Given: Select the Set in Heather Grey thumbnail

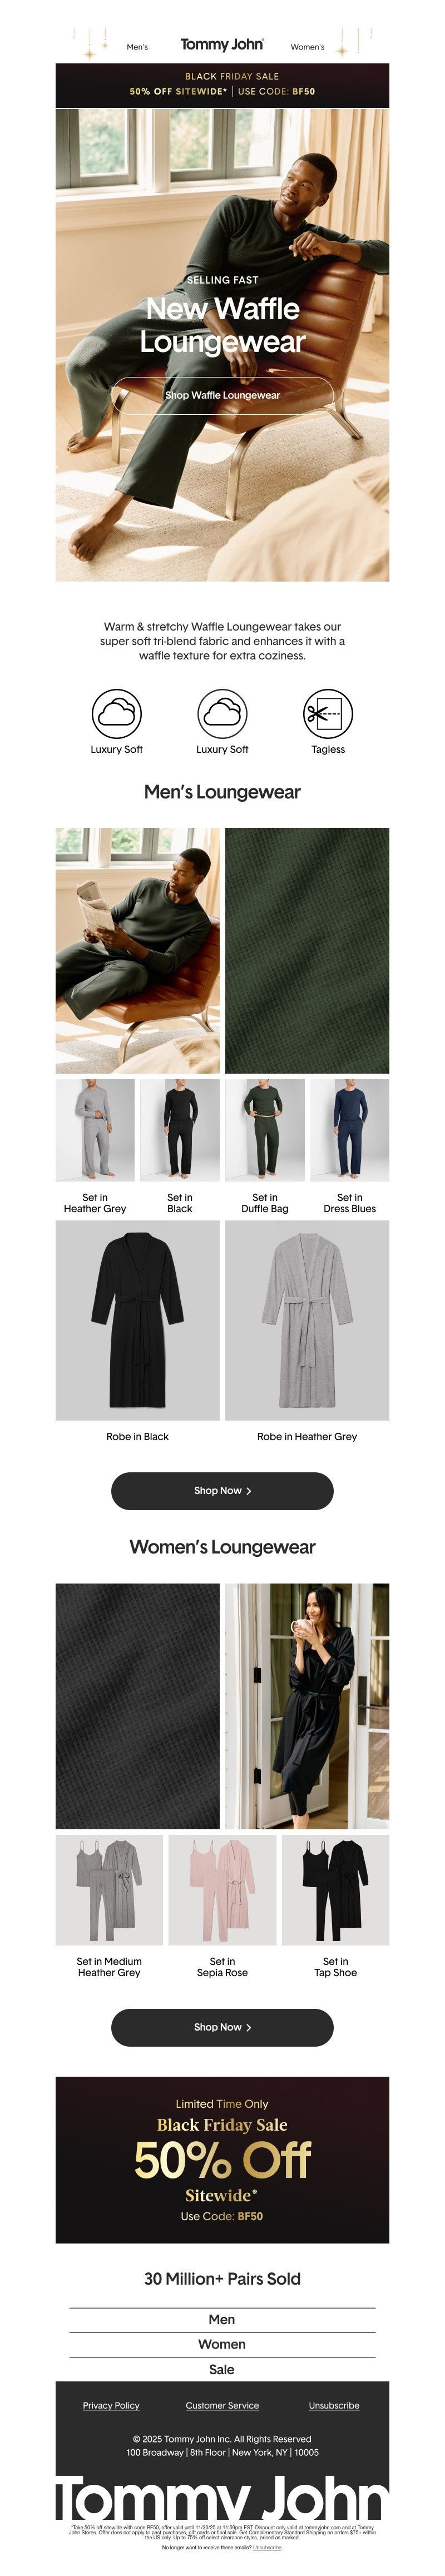Looking at the screenshot, I should 95,1130.
